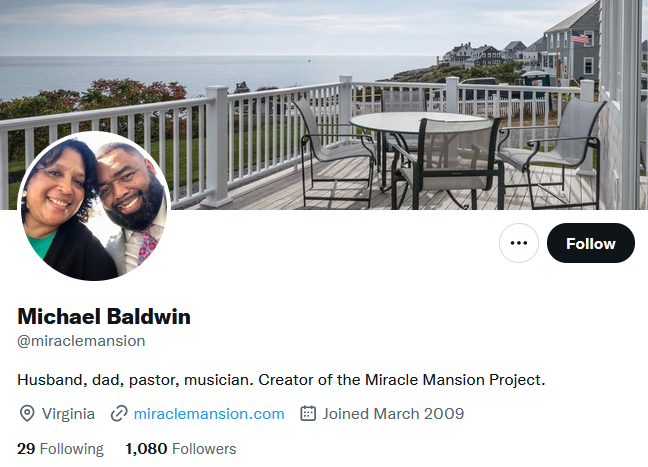Click the word Followers after 1,080
The image size is (648, 467).
[204, 449]
